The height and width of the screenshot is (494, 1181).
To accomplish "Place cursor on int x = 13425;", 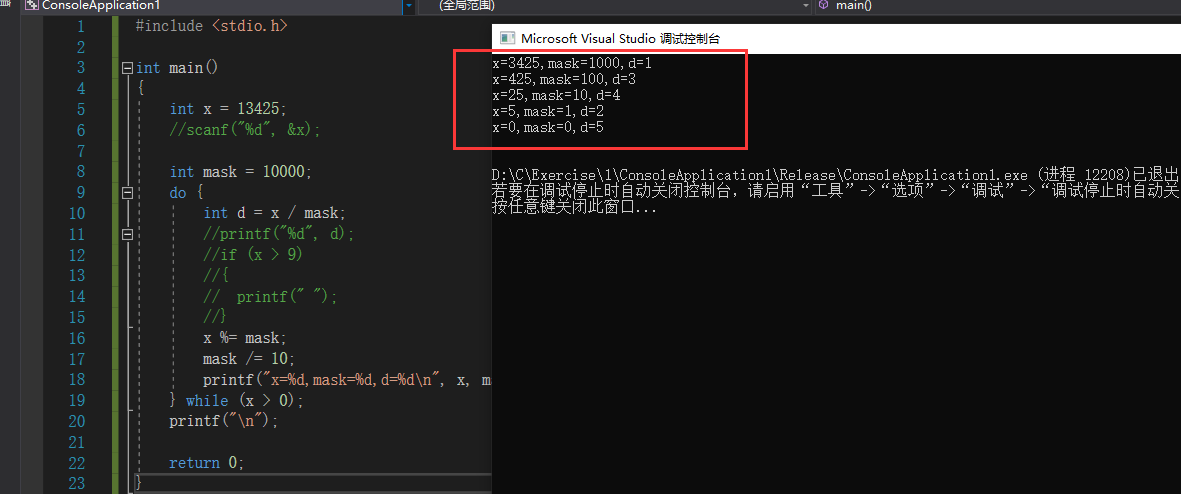I will pos(228,109).
